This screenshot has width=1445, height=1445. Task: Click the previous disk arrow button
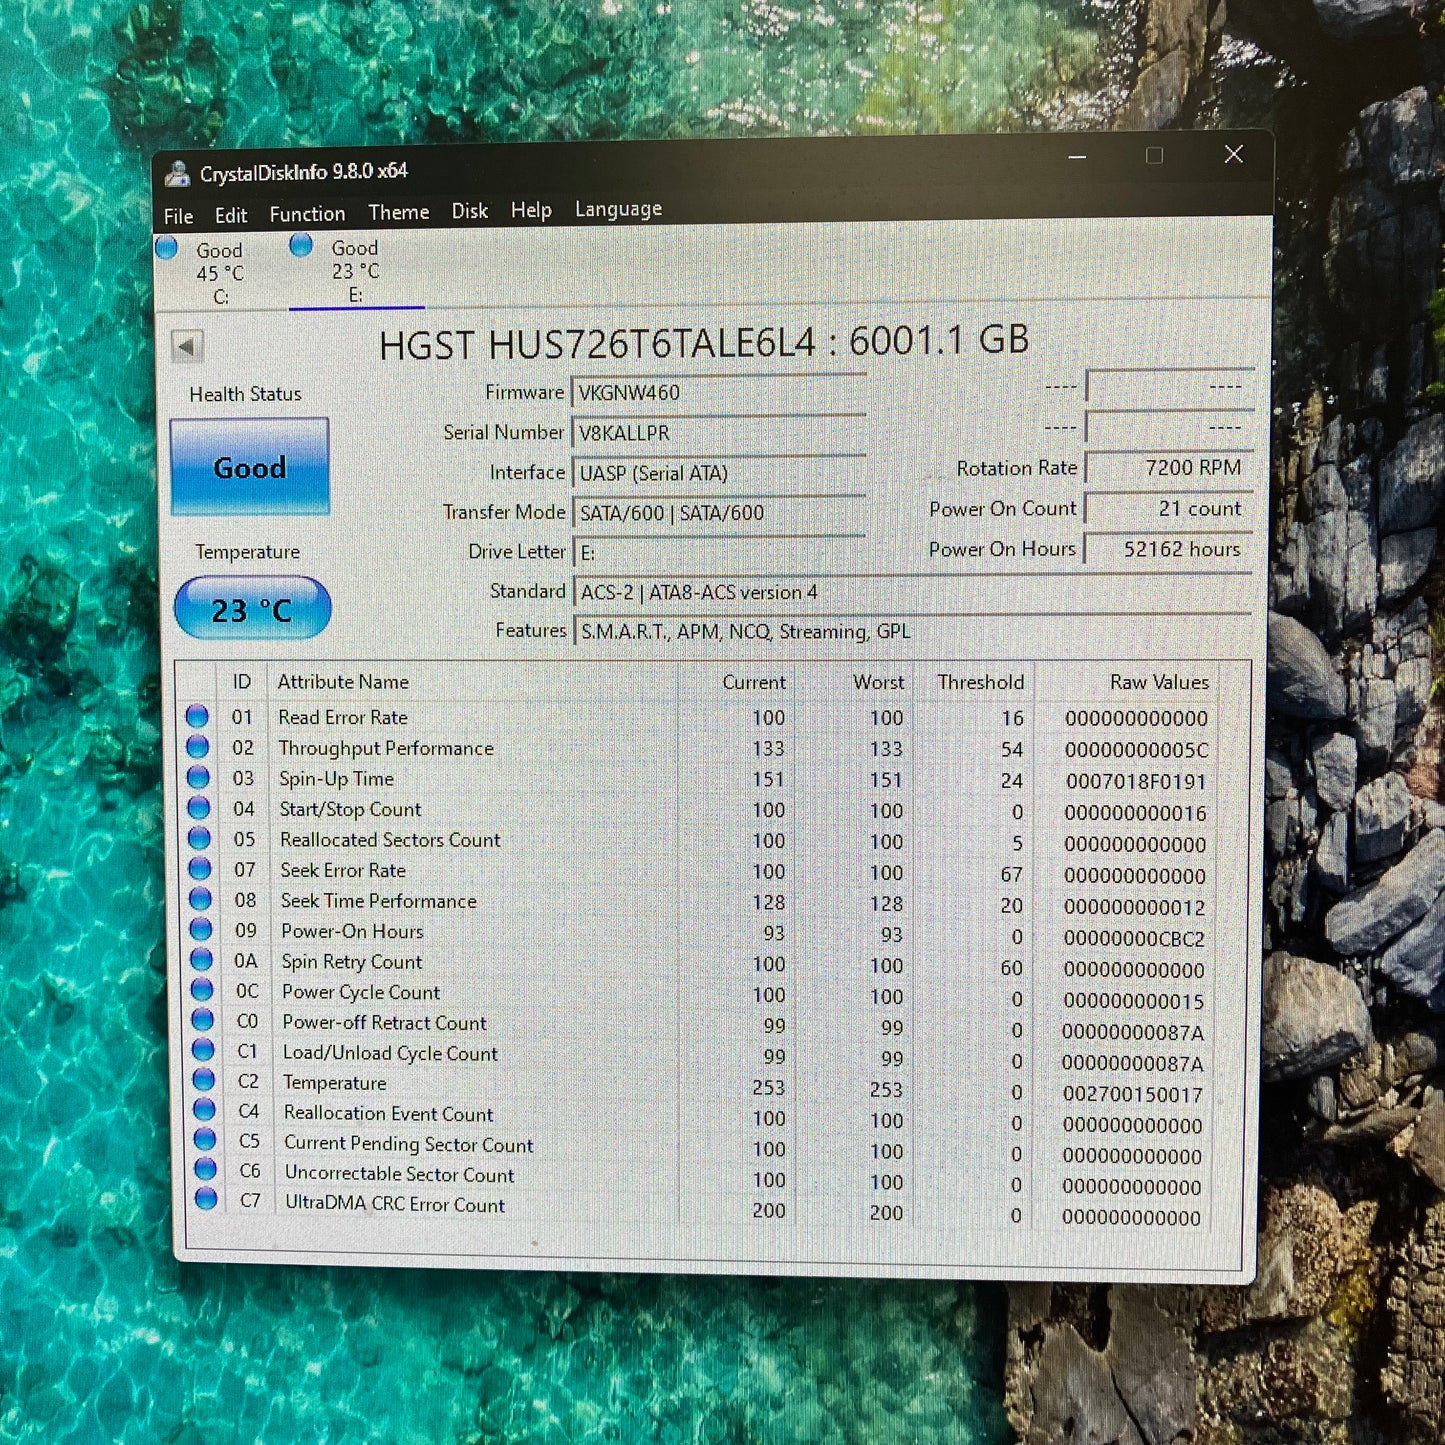point(186,346)
